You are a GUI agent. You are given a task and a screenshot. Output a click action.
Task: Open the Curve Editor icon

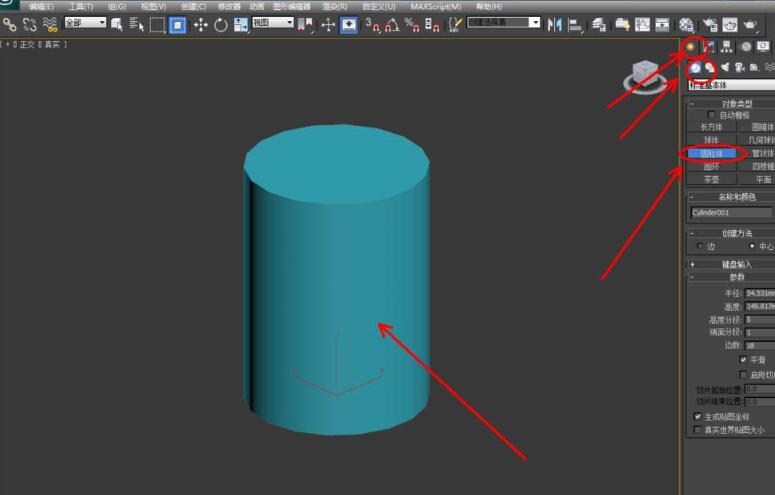click(x=642, y=25)
